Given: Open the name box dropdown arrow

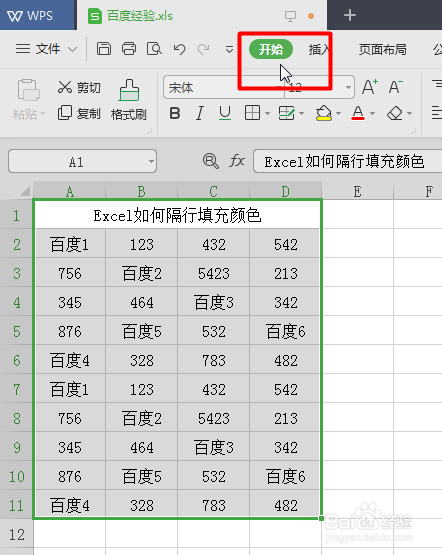Looking at the screenshot, I should coord(151,162).
